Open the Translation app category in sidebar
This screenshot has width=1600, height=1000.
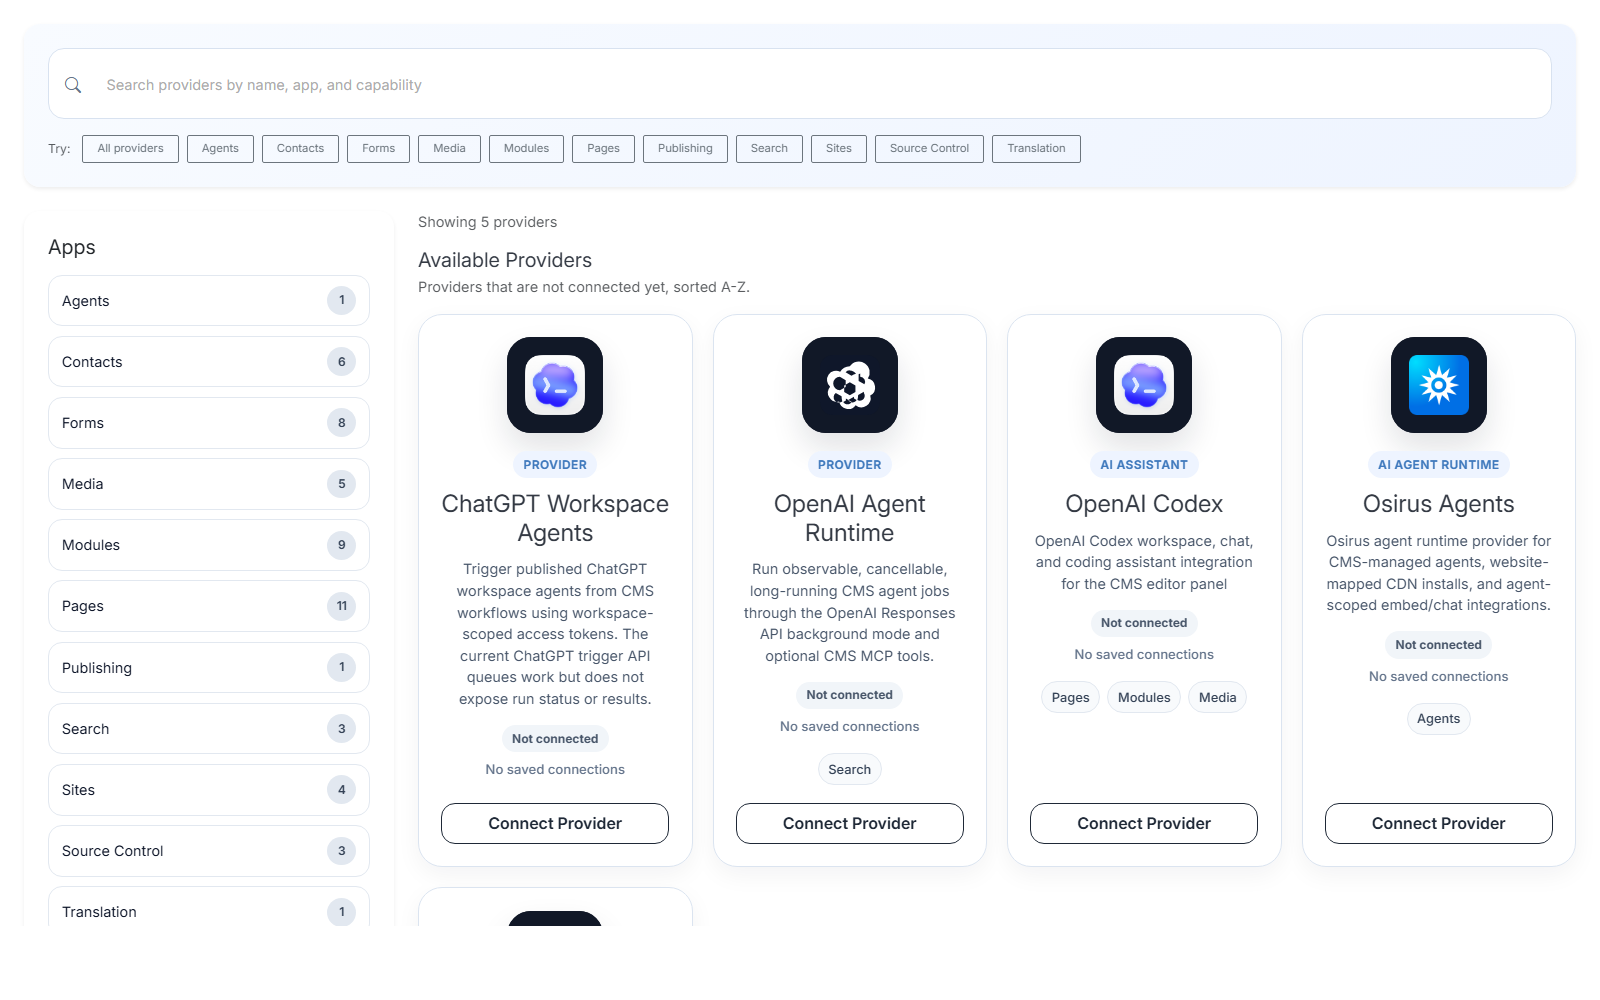pyautogui.click(x=209, y=908)
